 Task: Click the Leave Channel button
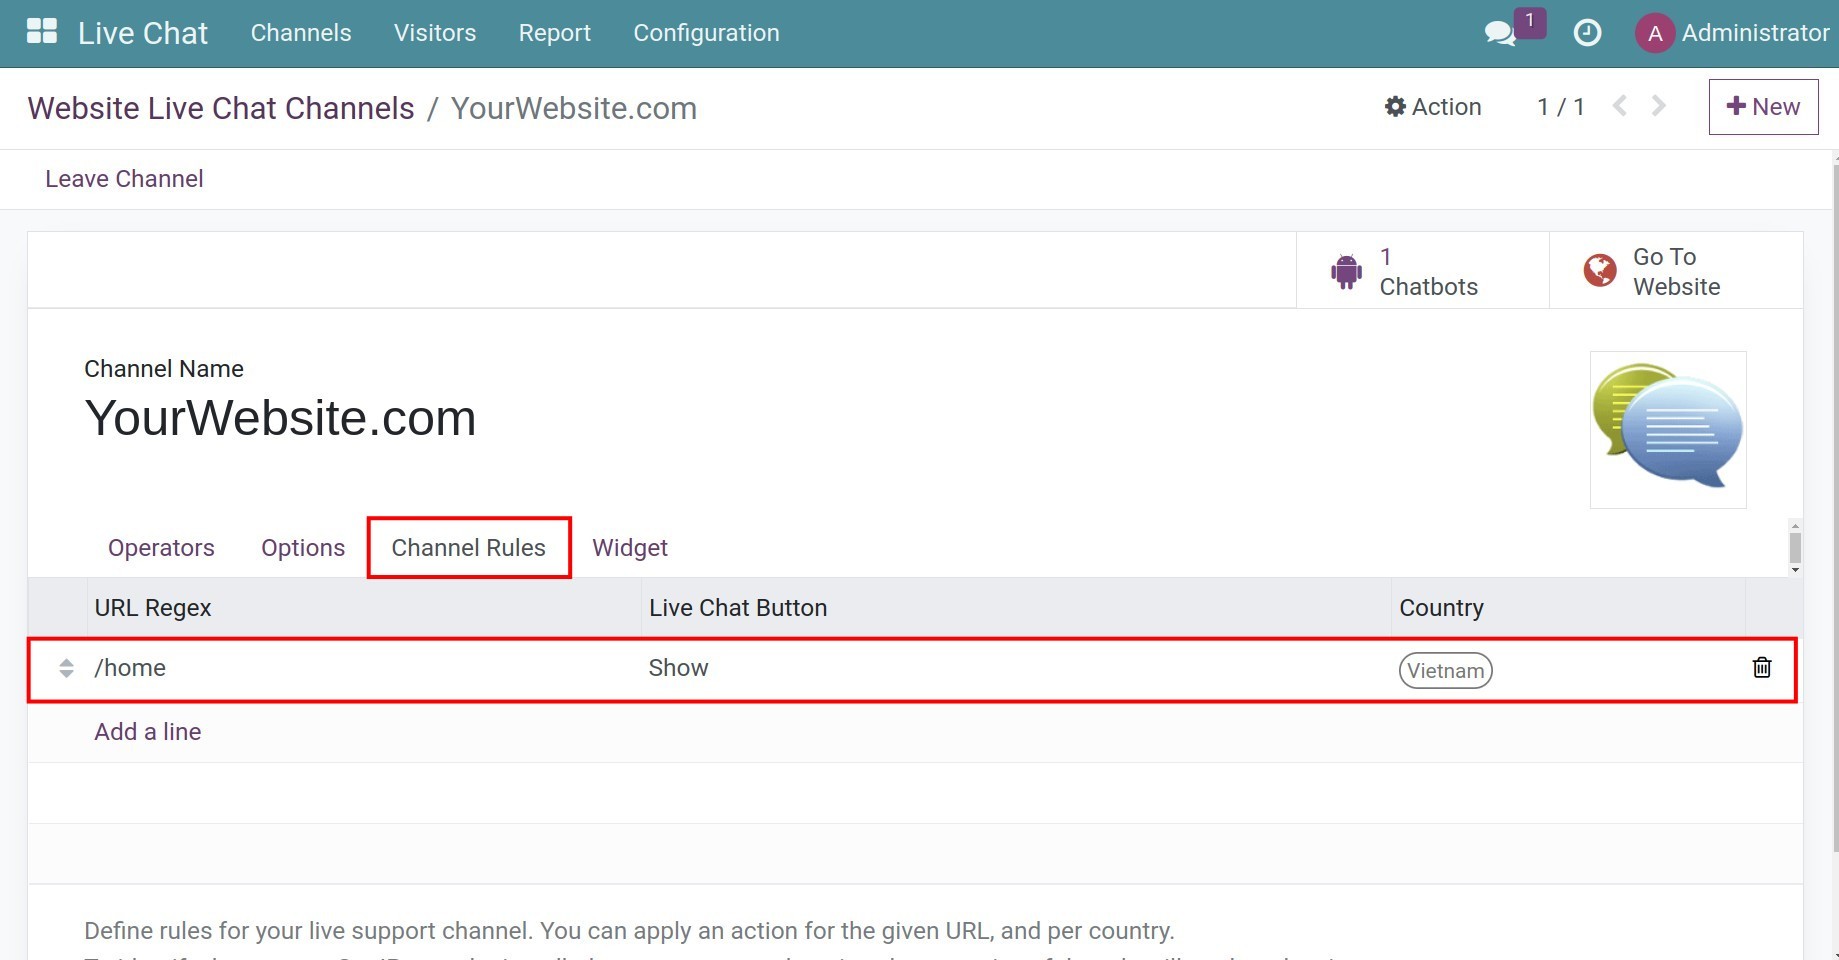(x=123, y=178)
